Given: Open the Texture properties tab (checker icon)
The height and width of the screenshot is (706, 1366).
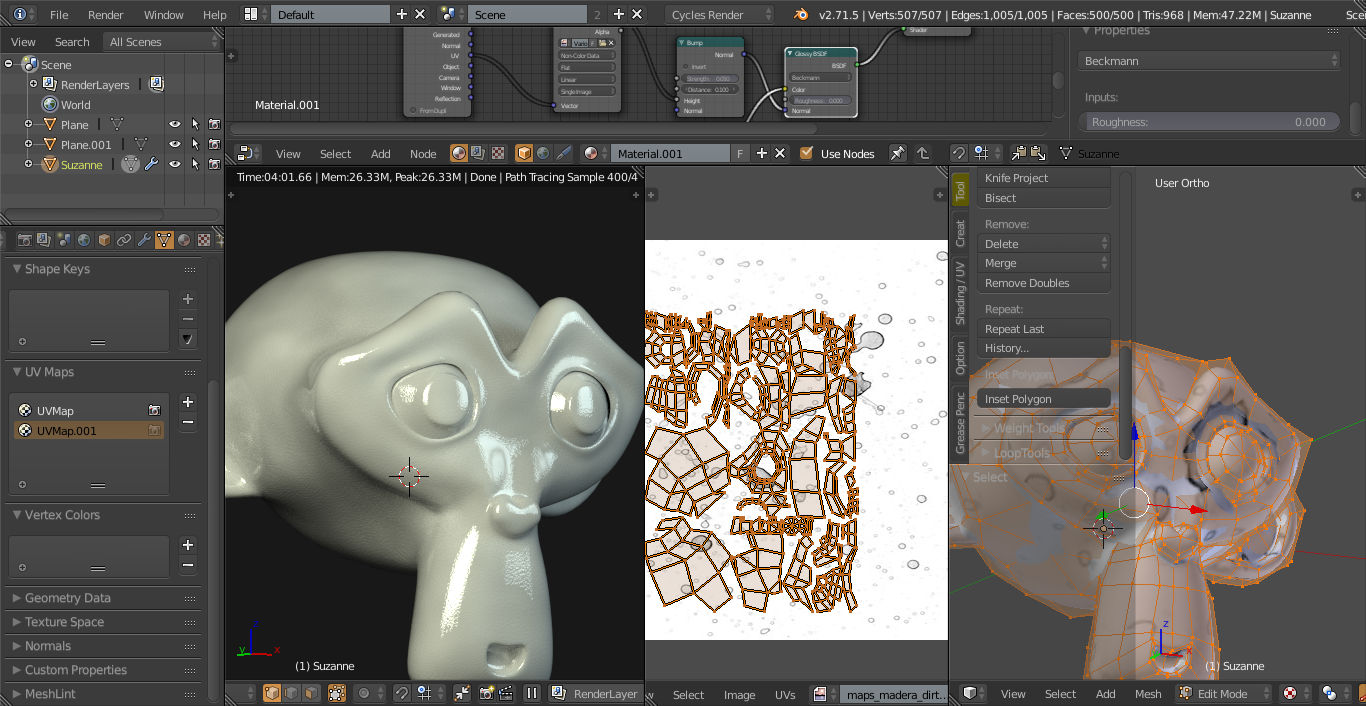Looking at the screenshot, I should pos(204,240).
